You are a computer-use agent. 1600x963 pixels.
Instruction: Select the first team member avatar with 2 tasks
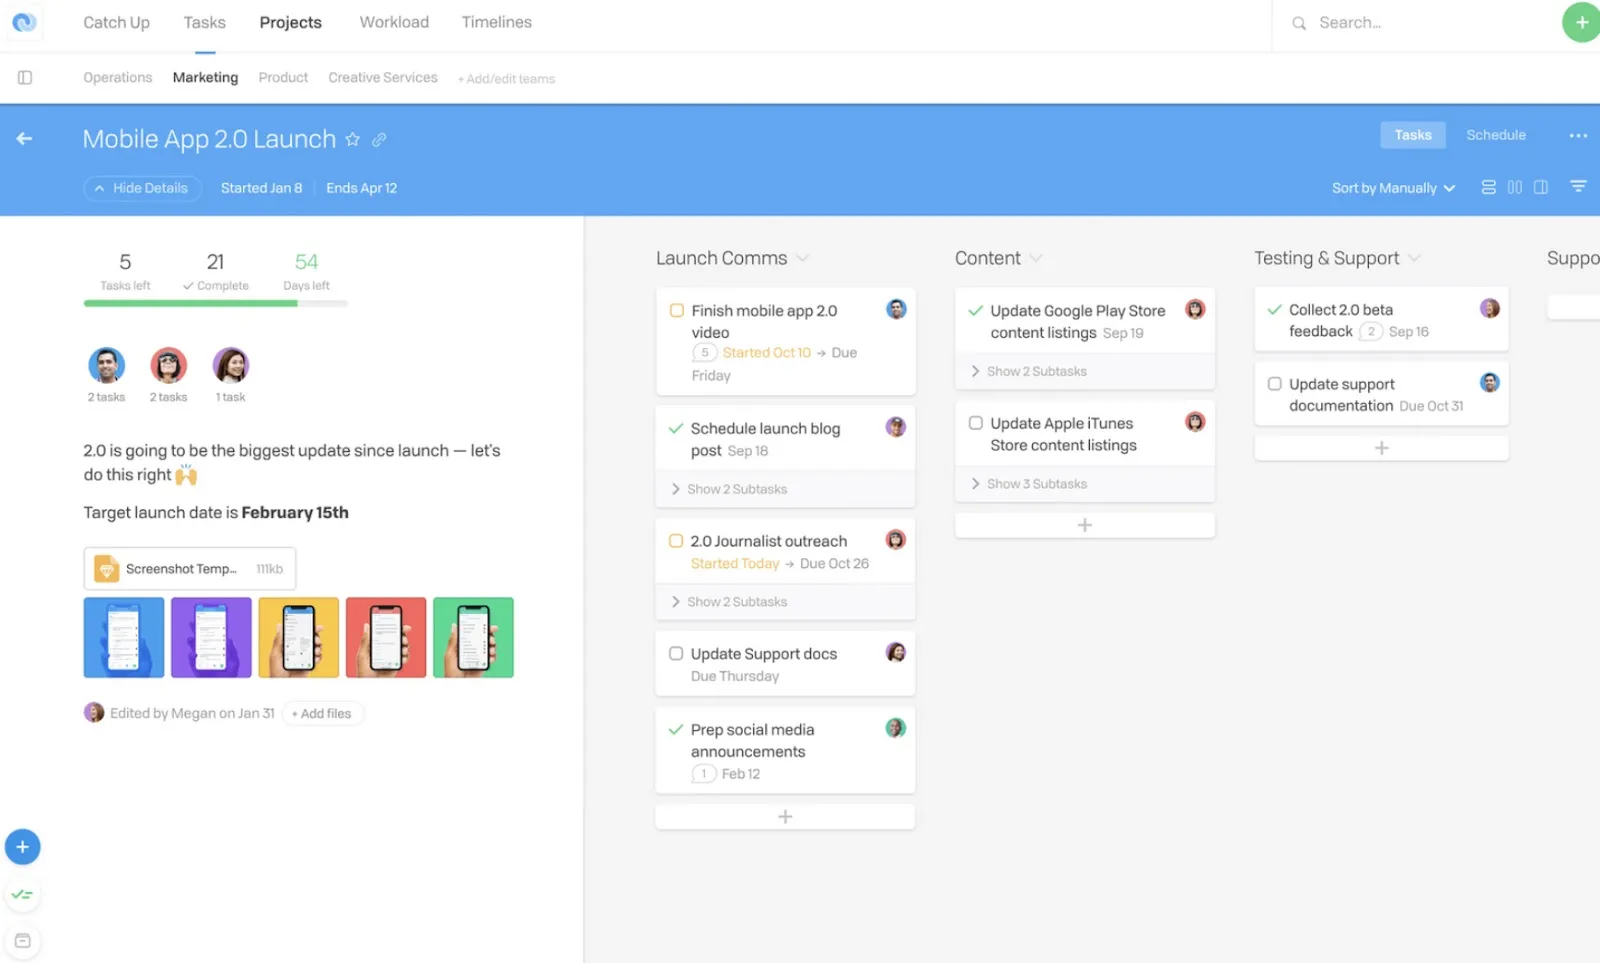[106, 365]
